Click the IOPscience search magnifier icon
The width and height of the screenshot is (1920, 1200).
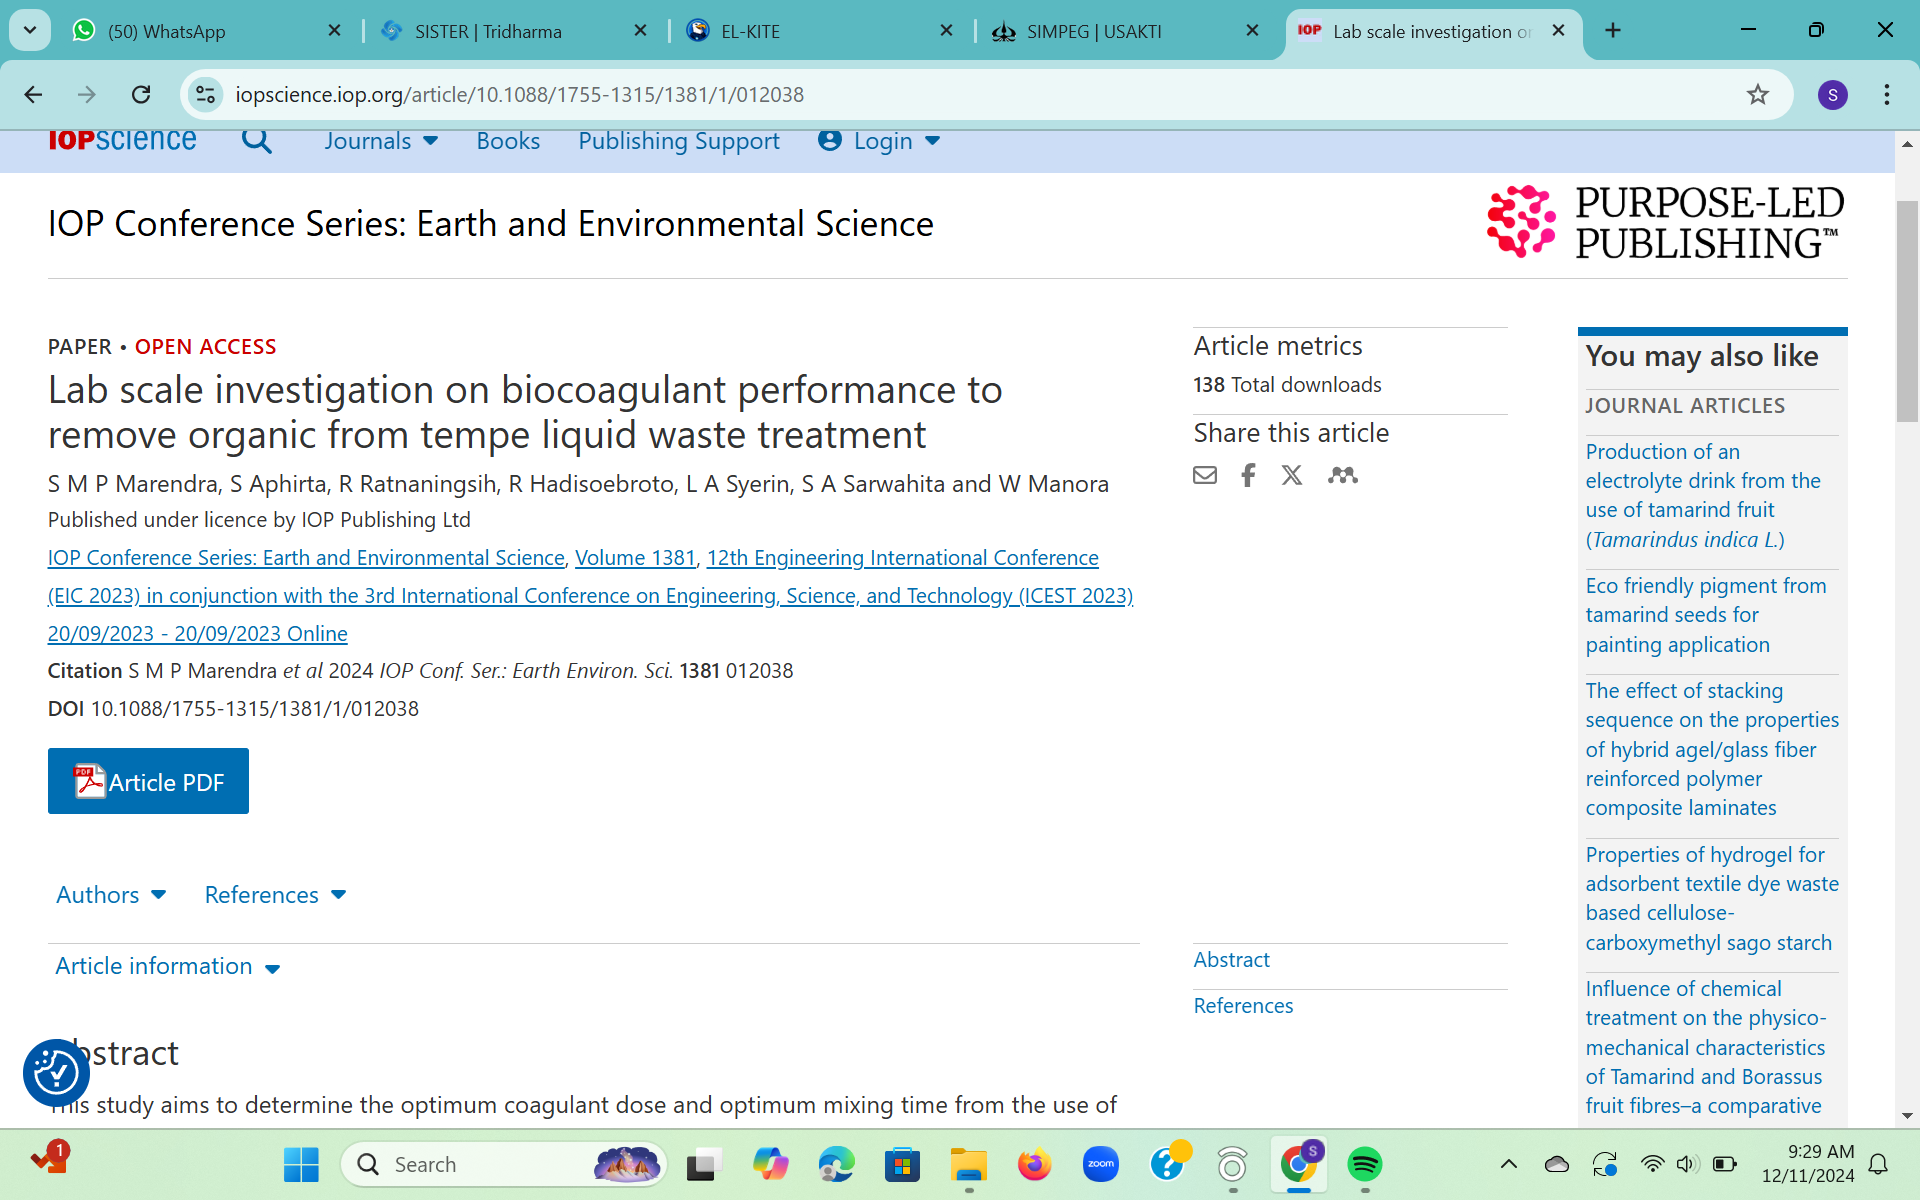tap(256, 141)
